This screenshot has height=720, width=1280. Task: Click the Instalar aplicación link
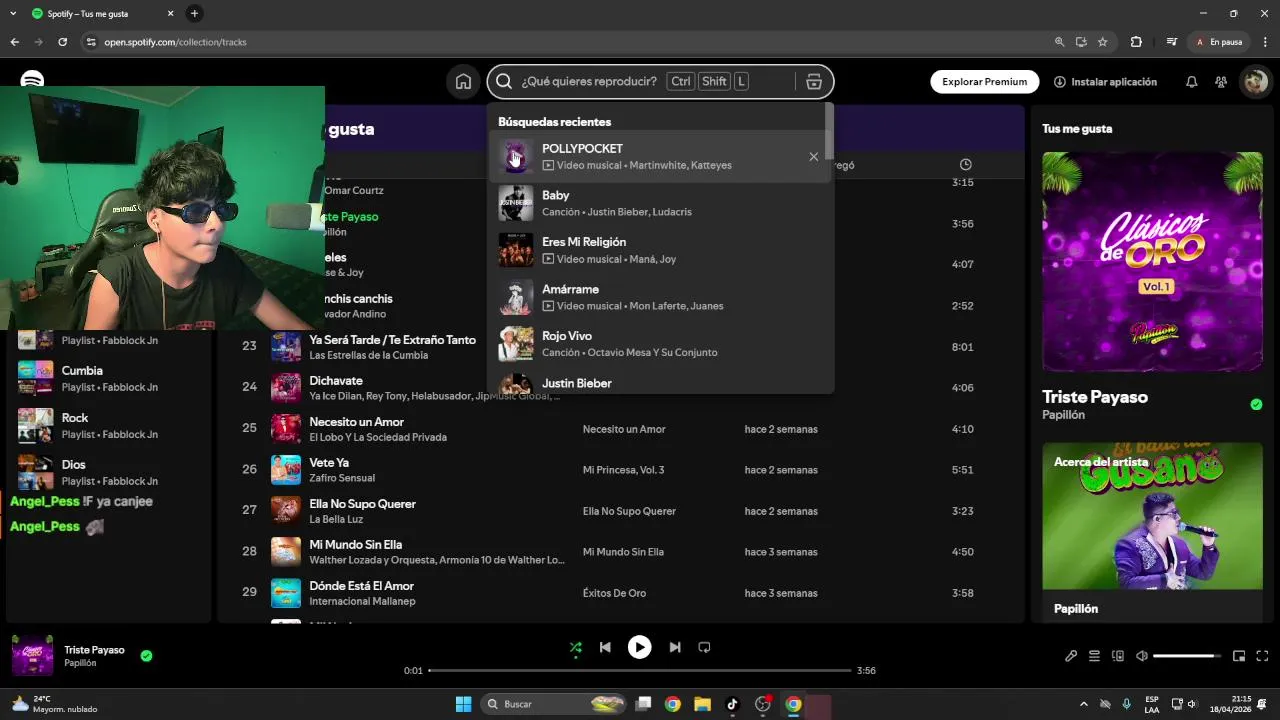coord(1105,82)
